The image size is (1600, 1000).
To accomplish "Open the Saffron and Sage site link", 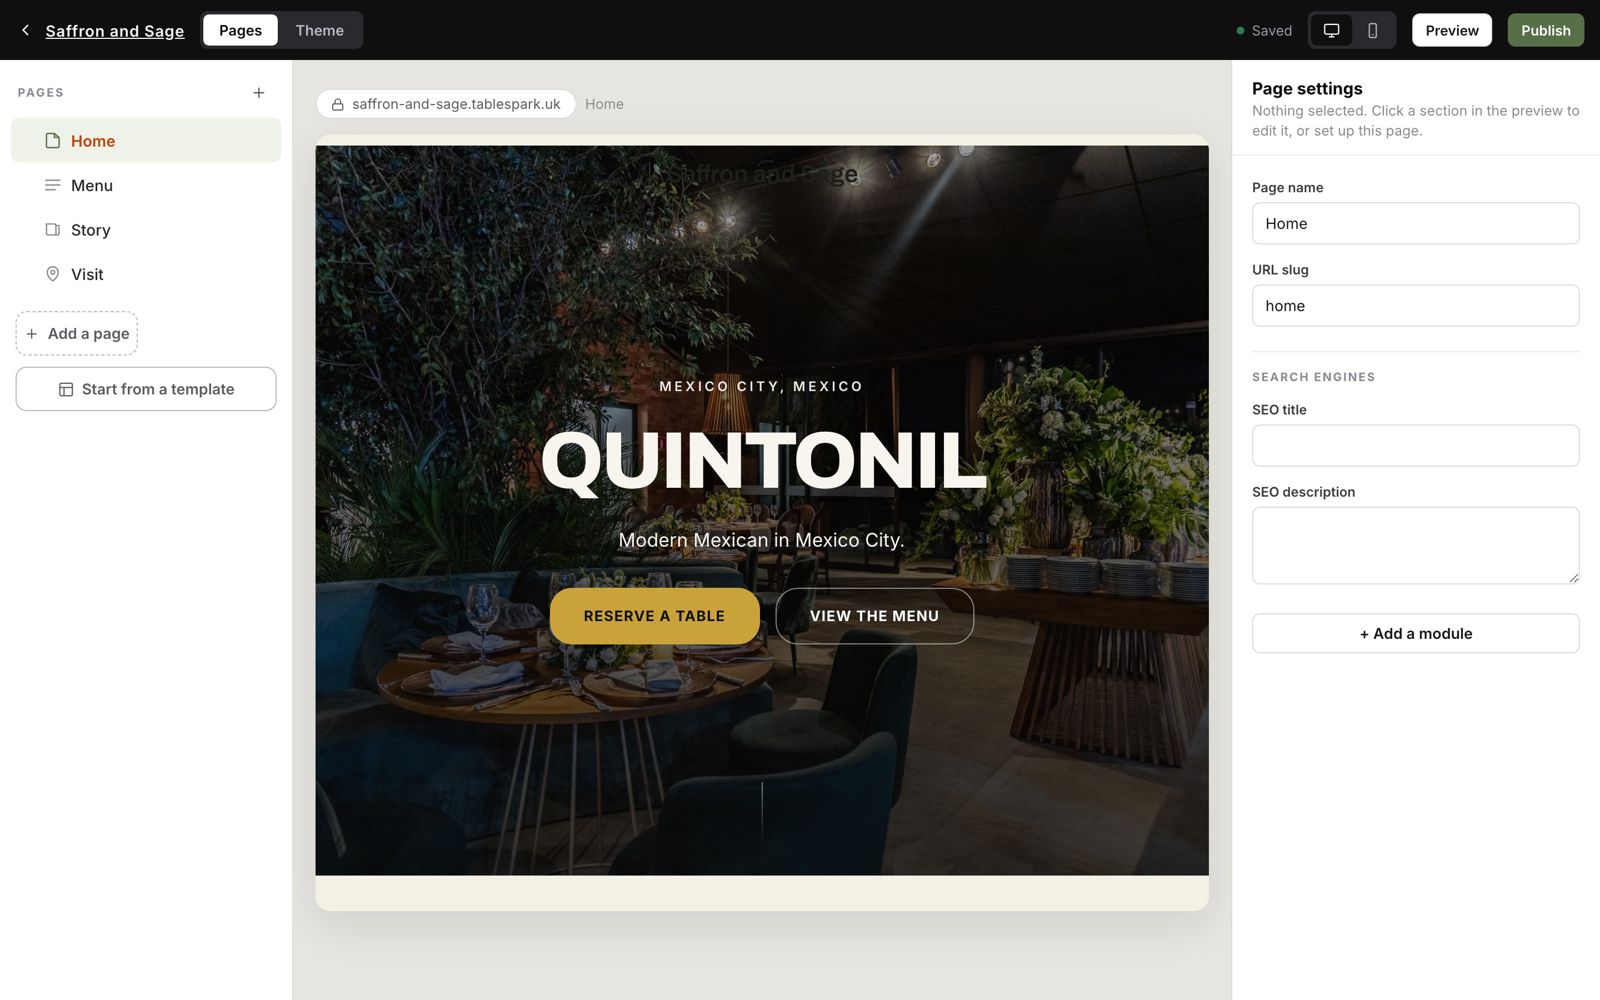I will pos(115,31).
